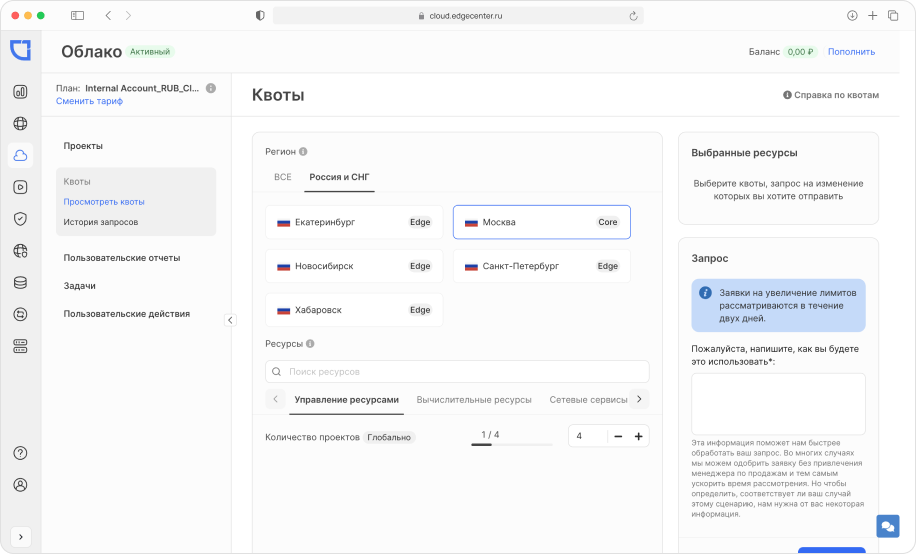This screenshot has width=916, height=554.
Task: Open the cloud section in left sidebar
Action: pyautogui.click(x=20, y=155)
